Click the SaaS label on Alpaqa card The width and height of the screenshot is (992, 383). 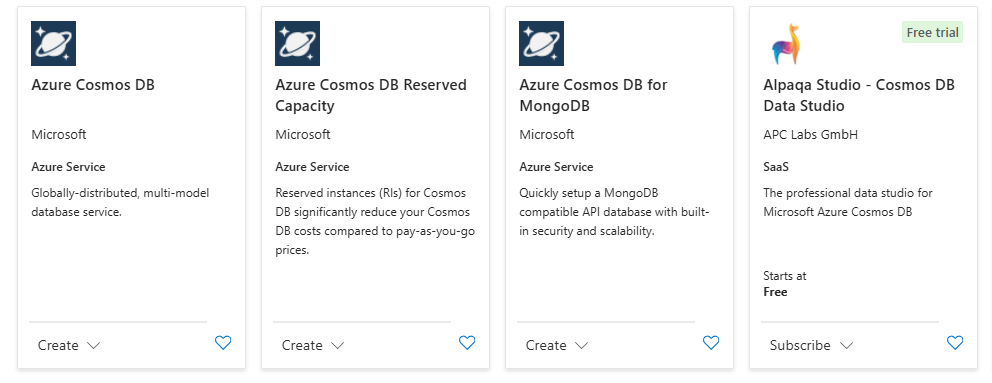(x=776, y=167)
